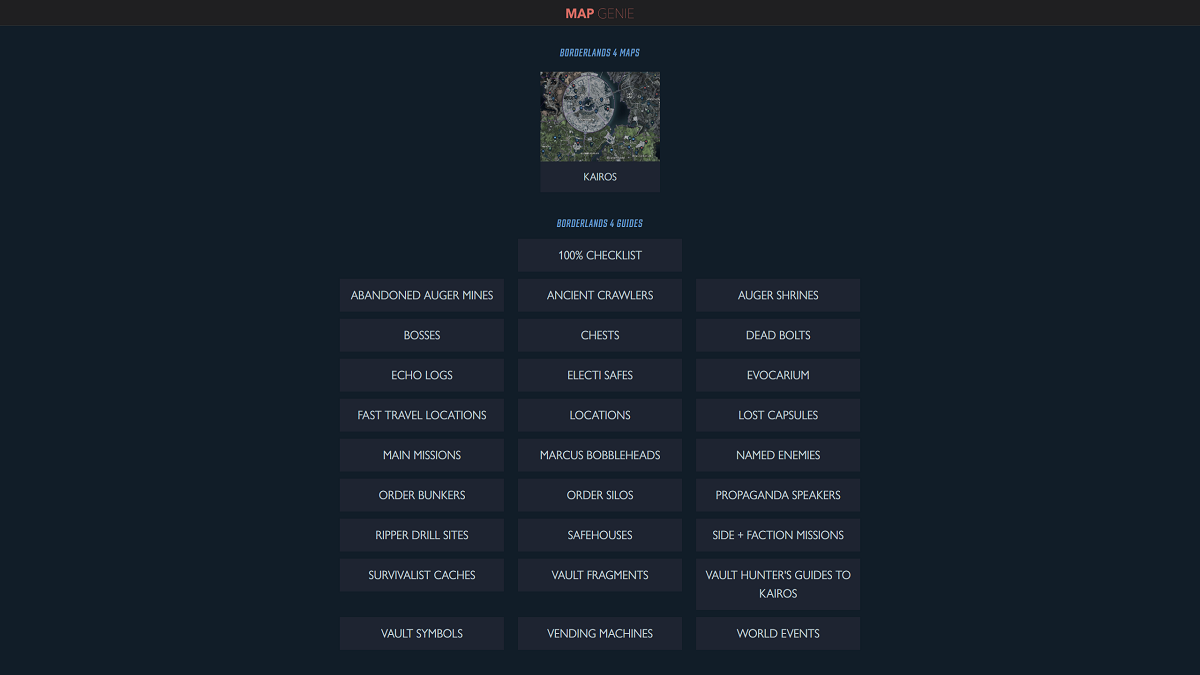Open the MARCUS BOBBLEHEADS guide
The width and height of the screenshot is (1200, 675).
[x=599, y=455]
